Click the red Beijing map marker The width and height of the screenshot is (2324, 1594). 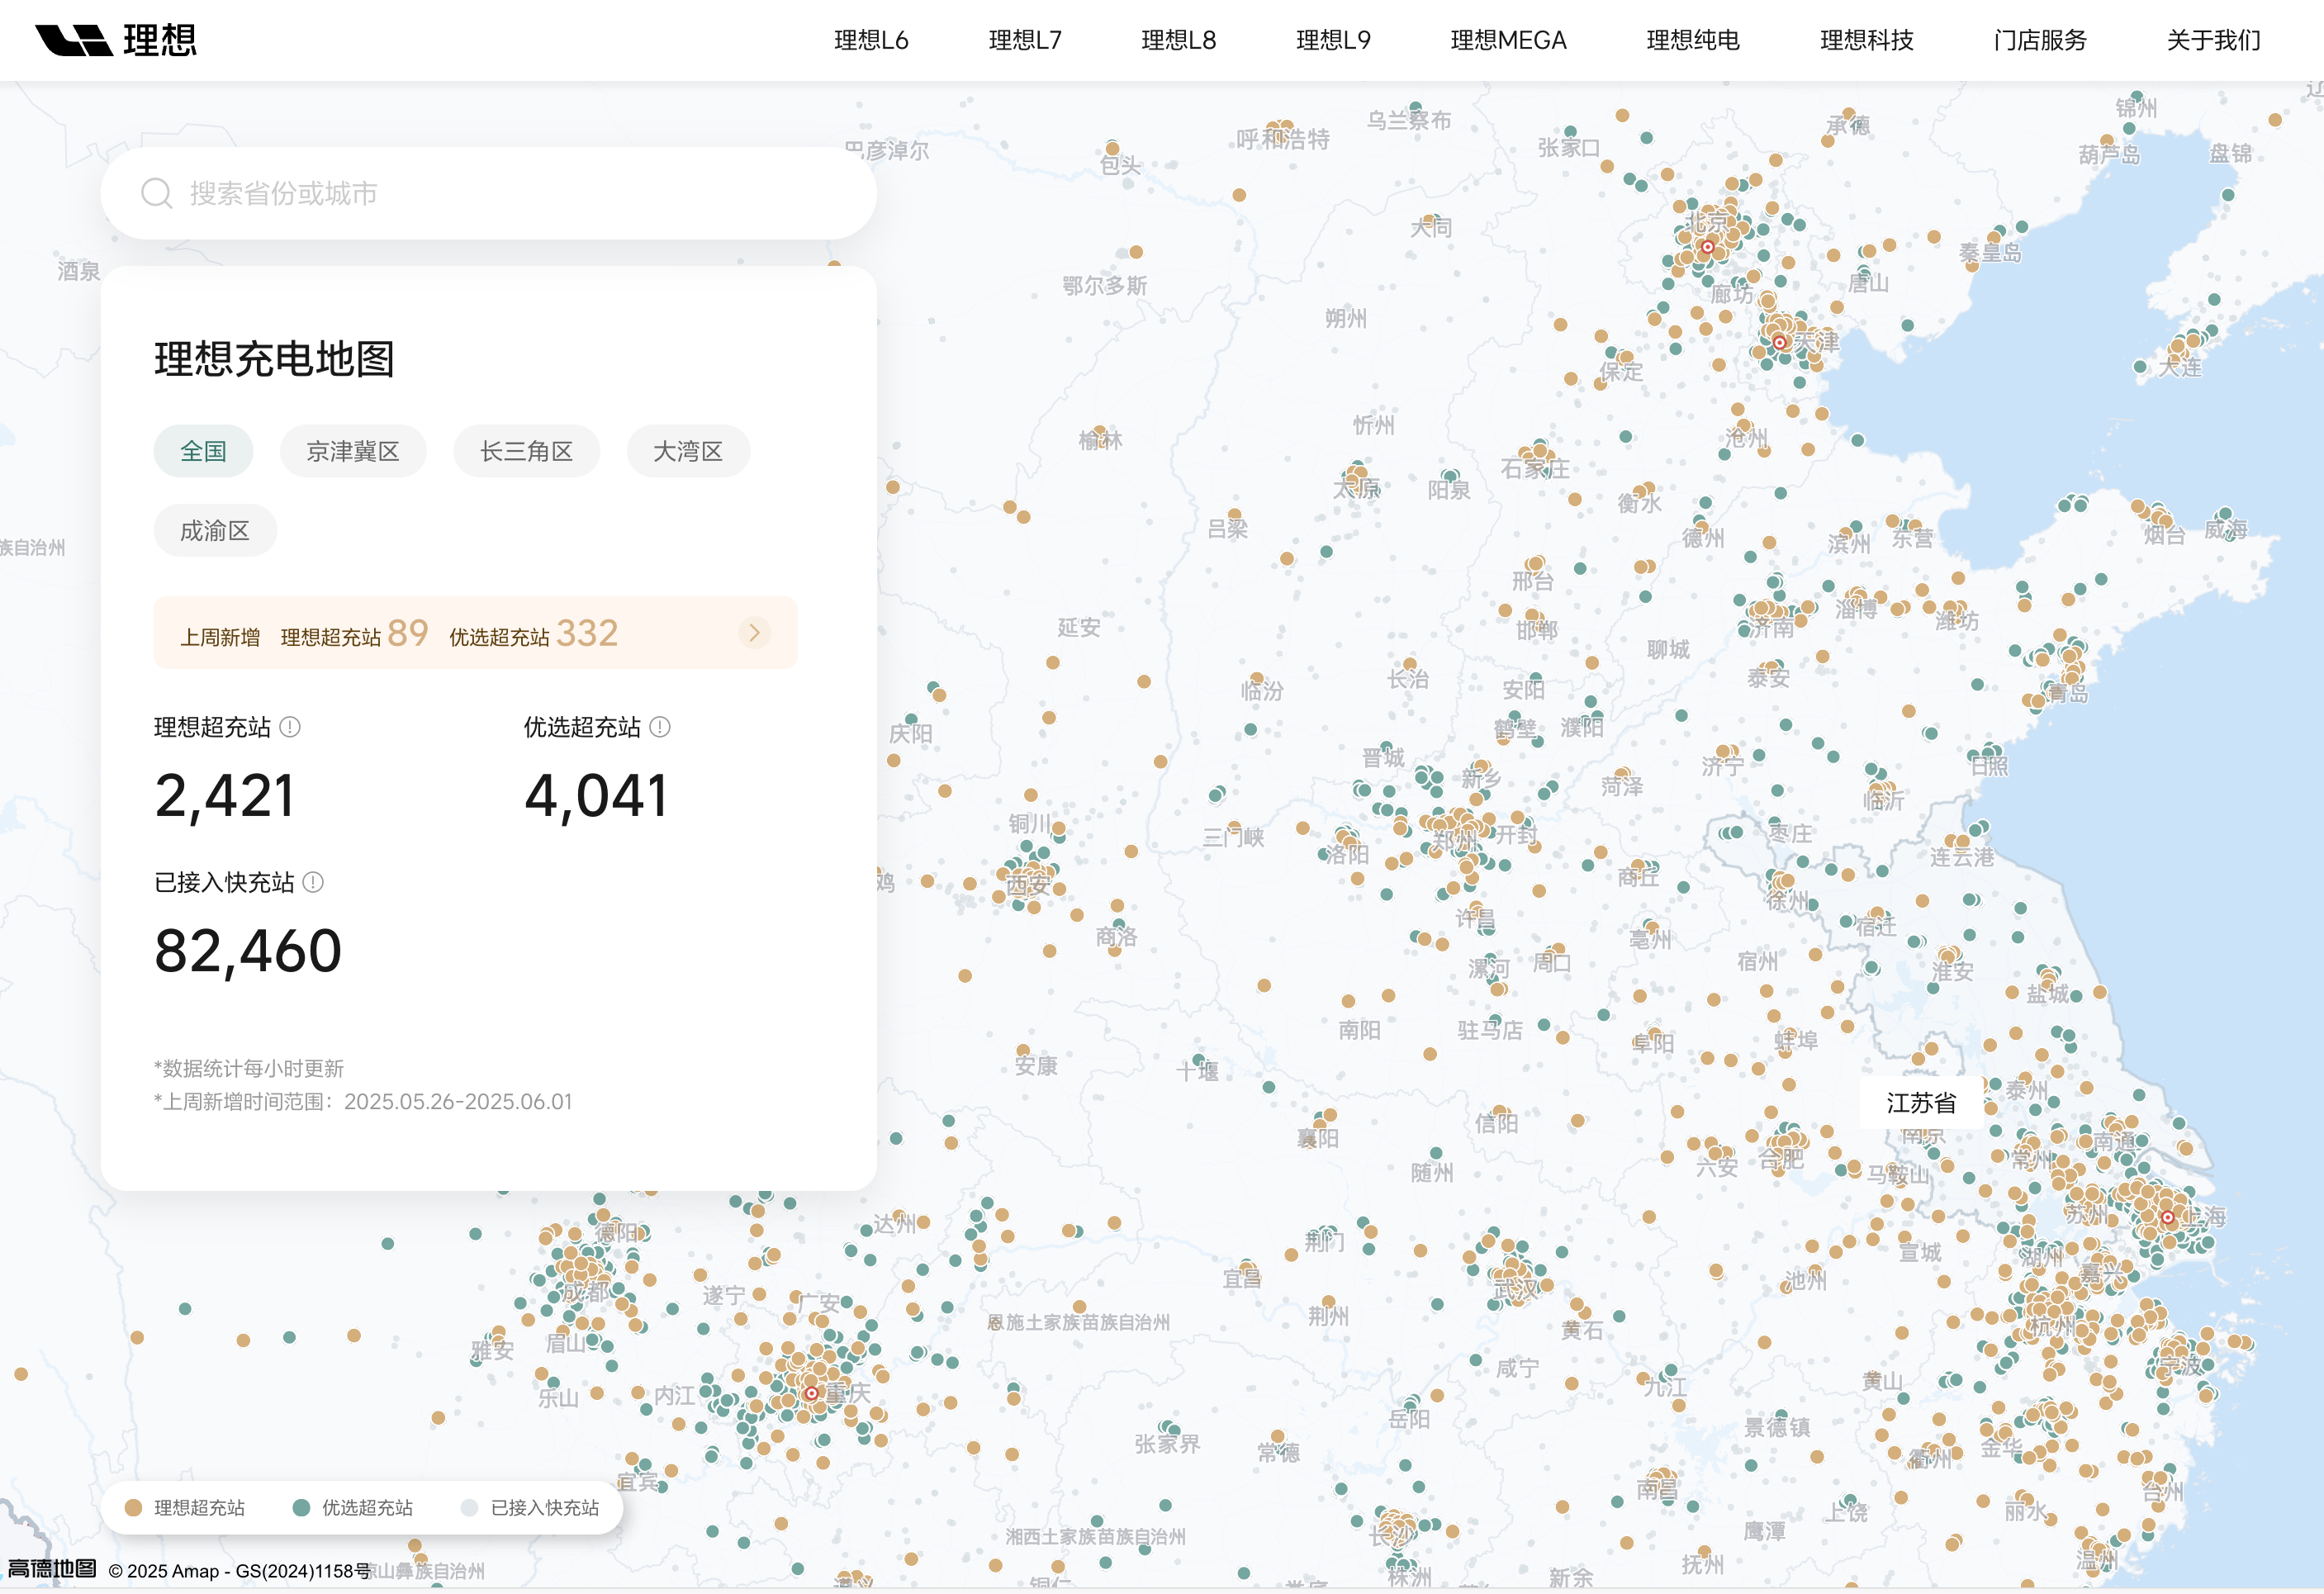[1707, 246]
